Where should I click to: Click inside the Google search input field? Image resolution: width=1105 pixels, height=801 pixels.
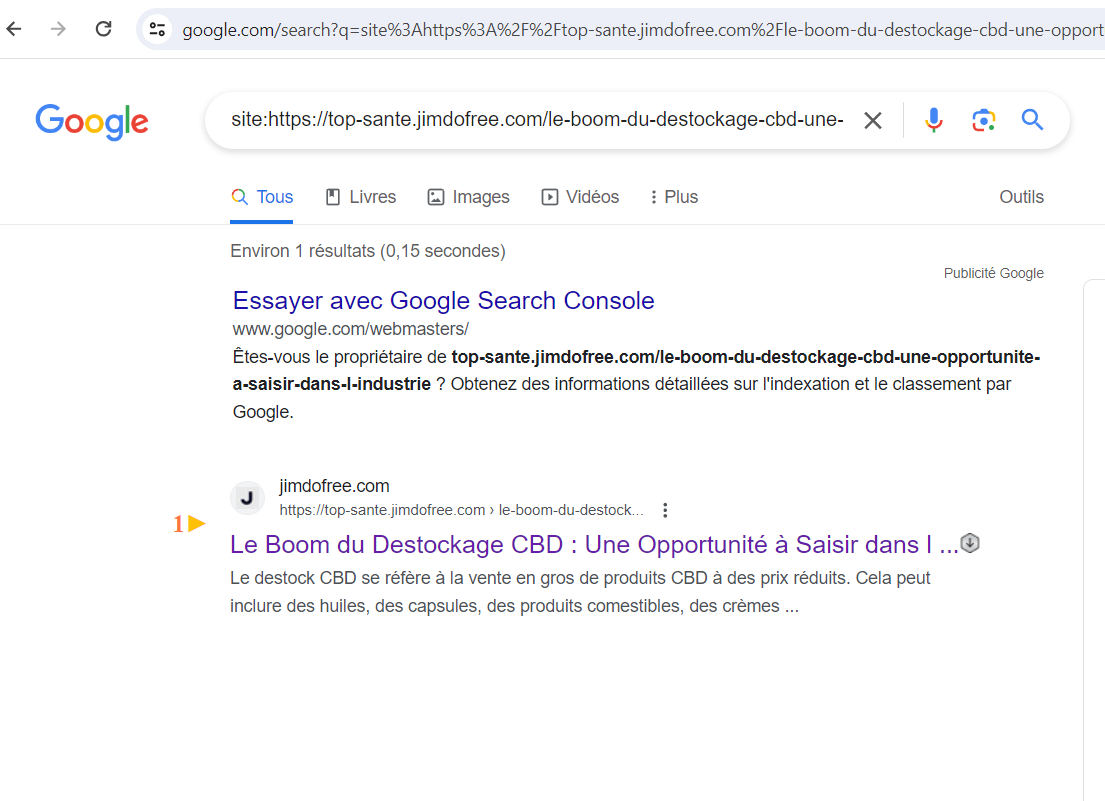click(x=536, y=121)
